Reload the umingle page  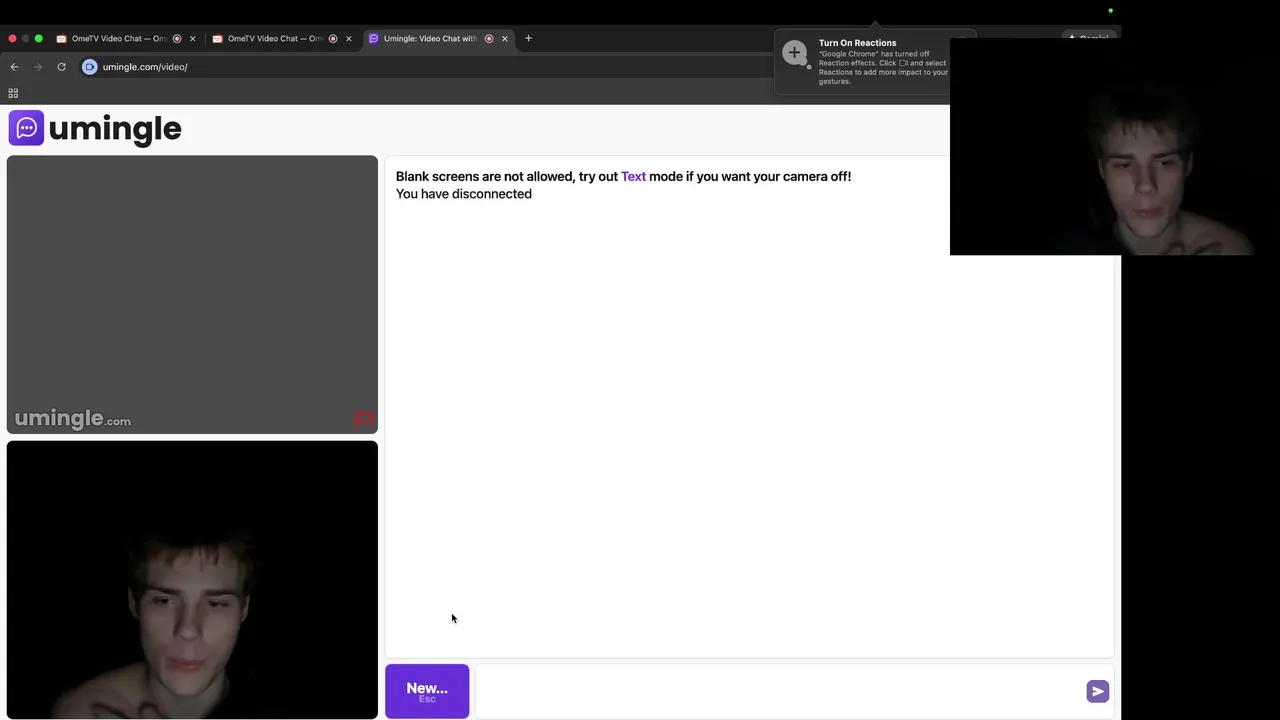click(x=61, y=67)
